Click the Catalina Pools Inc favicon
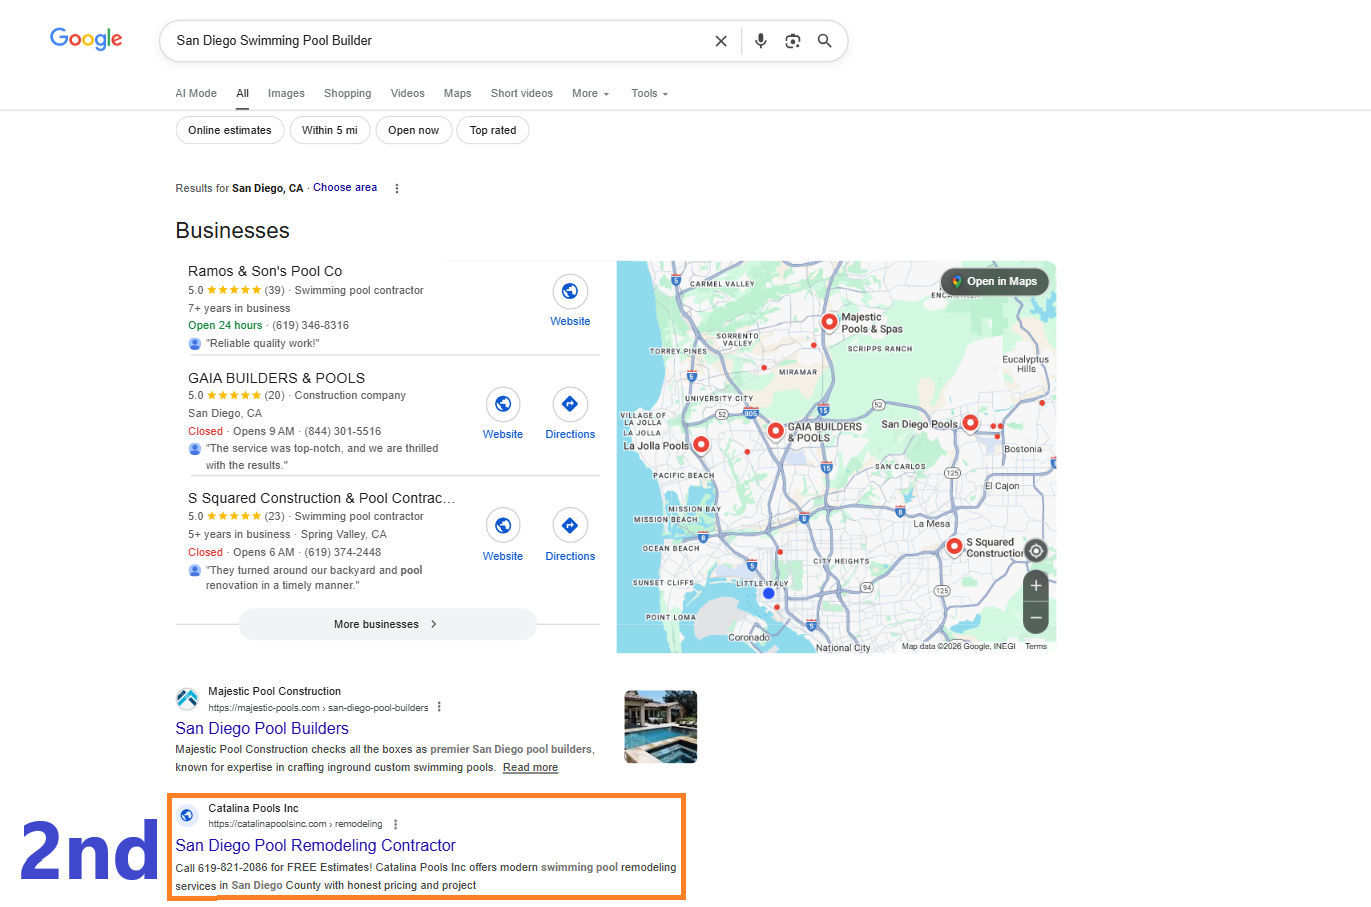Image resolution: width=1371 pixels, height=907 pixels. [x=187, y=815]
